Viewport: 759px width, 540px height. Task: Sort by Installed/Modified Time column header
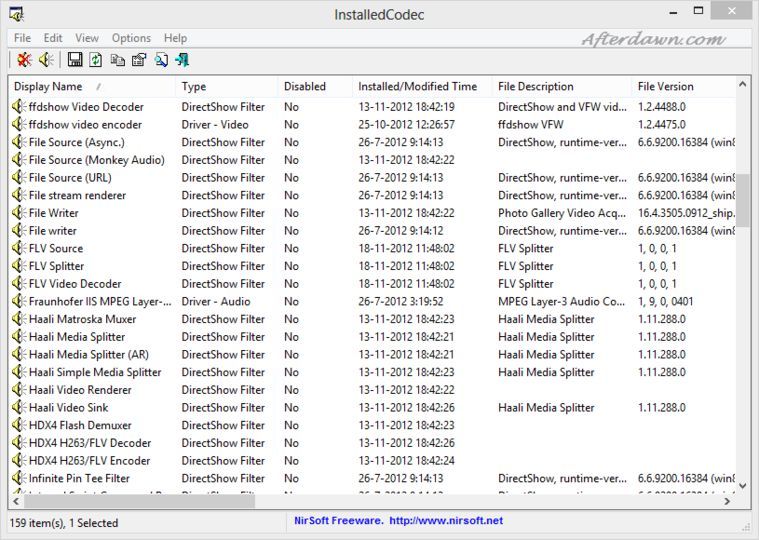pos(417,87)
